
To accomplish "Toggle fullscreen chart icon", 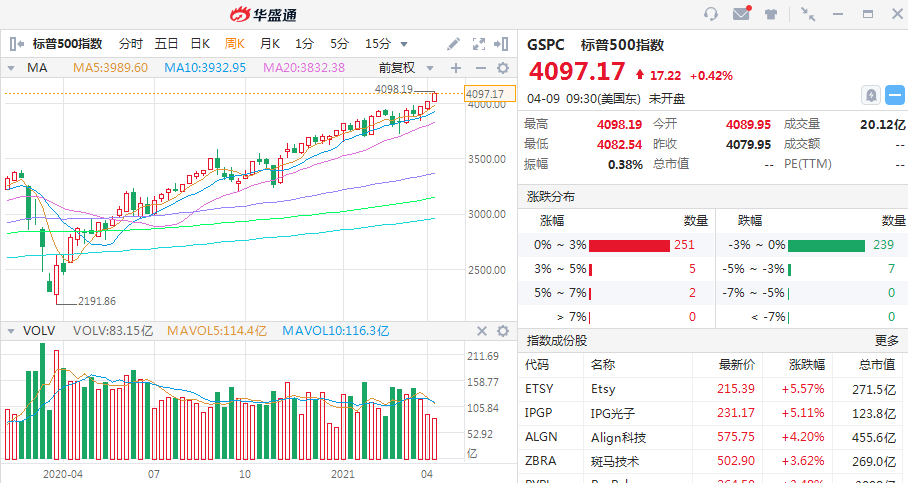I will [479, 43].
